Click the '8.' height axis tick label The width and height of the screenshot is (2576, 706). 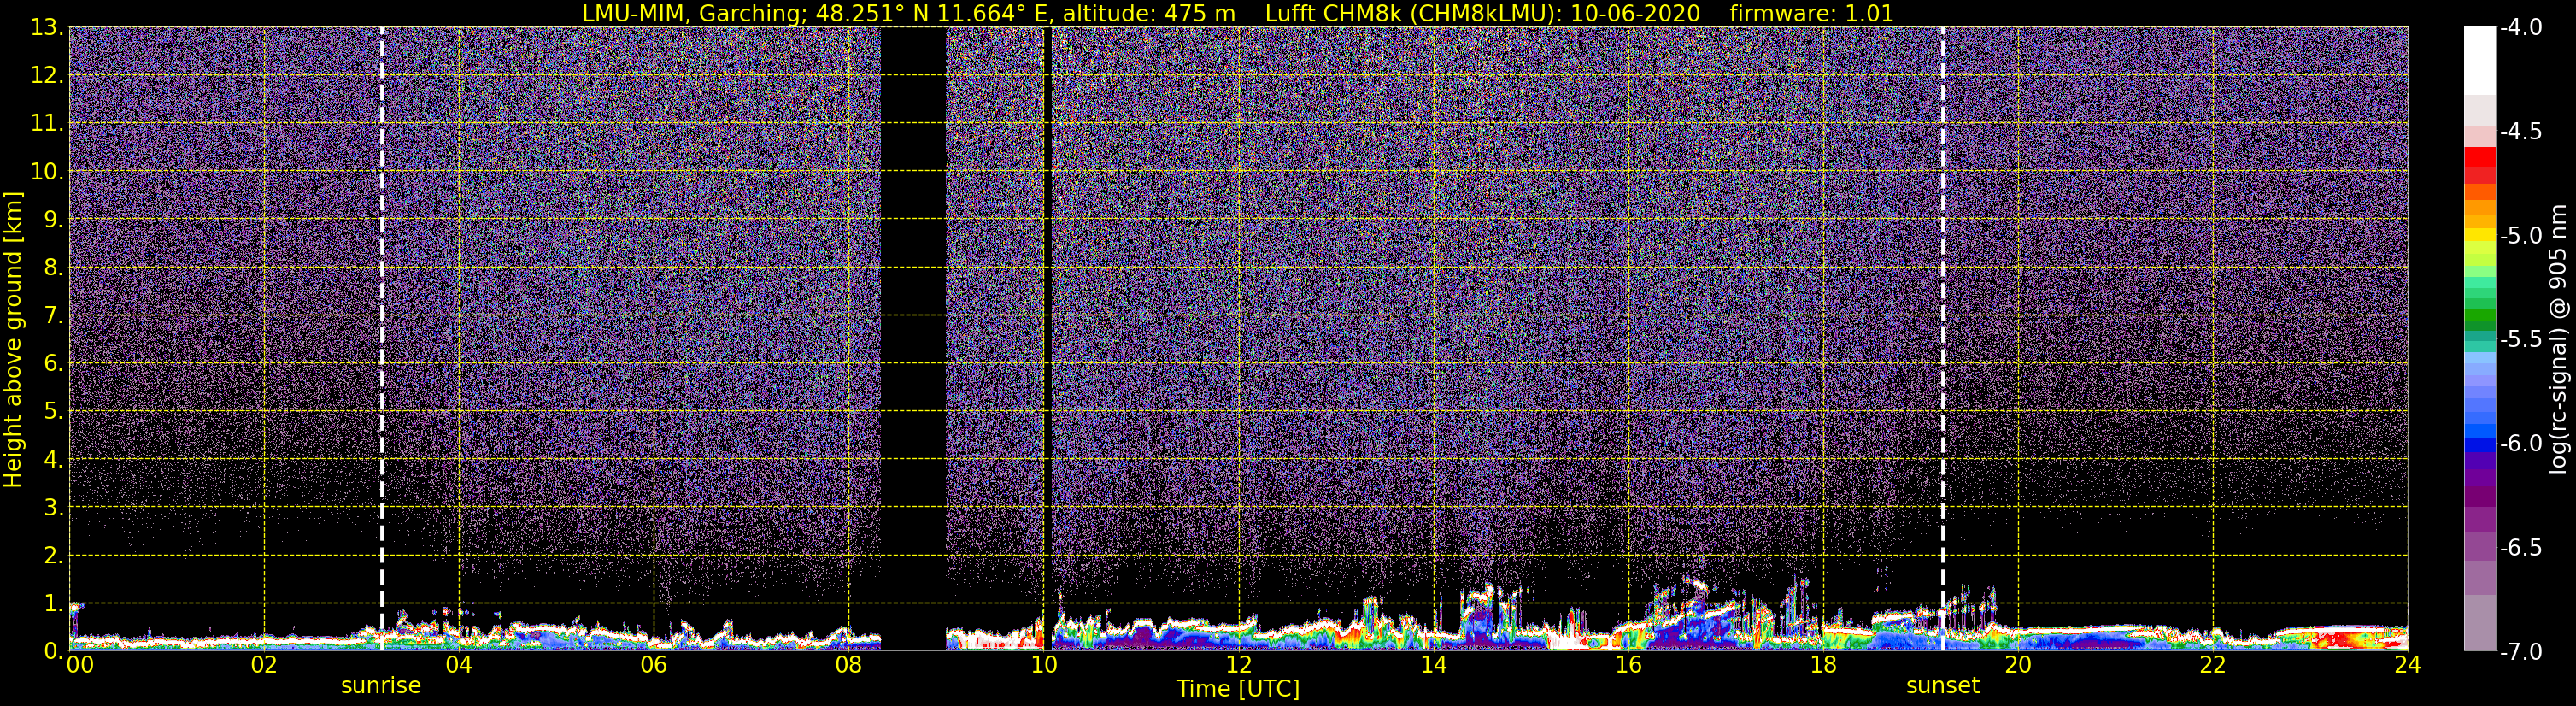pos(52,268)
